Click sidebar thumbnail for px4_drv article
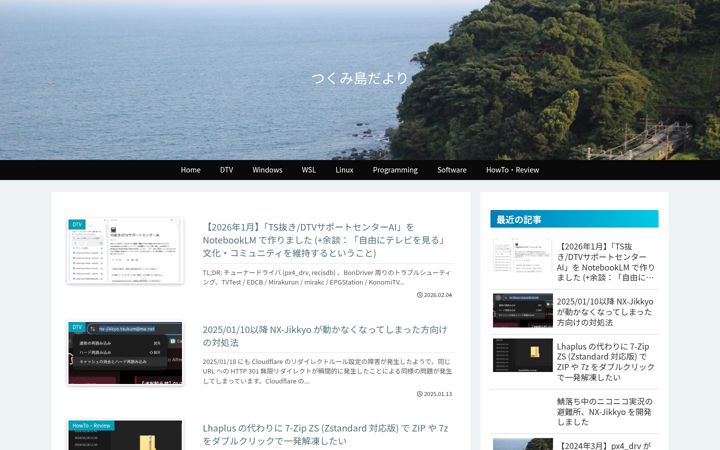The height and width of the screenshot is (450, 720). point(523,444)
